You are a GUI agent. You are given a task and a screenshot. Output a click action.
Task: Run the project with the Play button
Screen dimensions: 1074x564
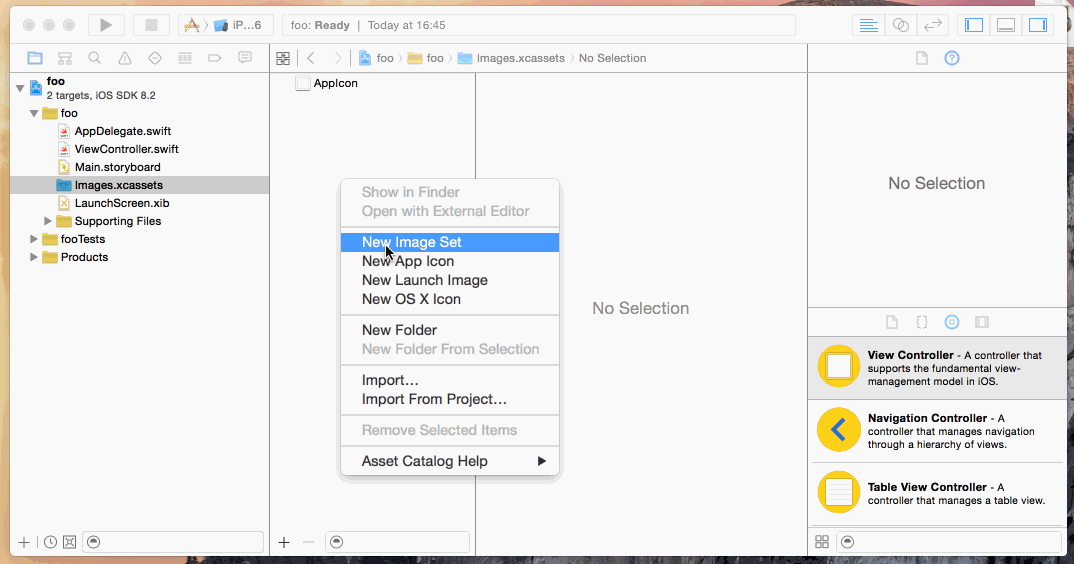coord(105,25)
